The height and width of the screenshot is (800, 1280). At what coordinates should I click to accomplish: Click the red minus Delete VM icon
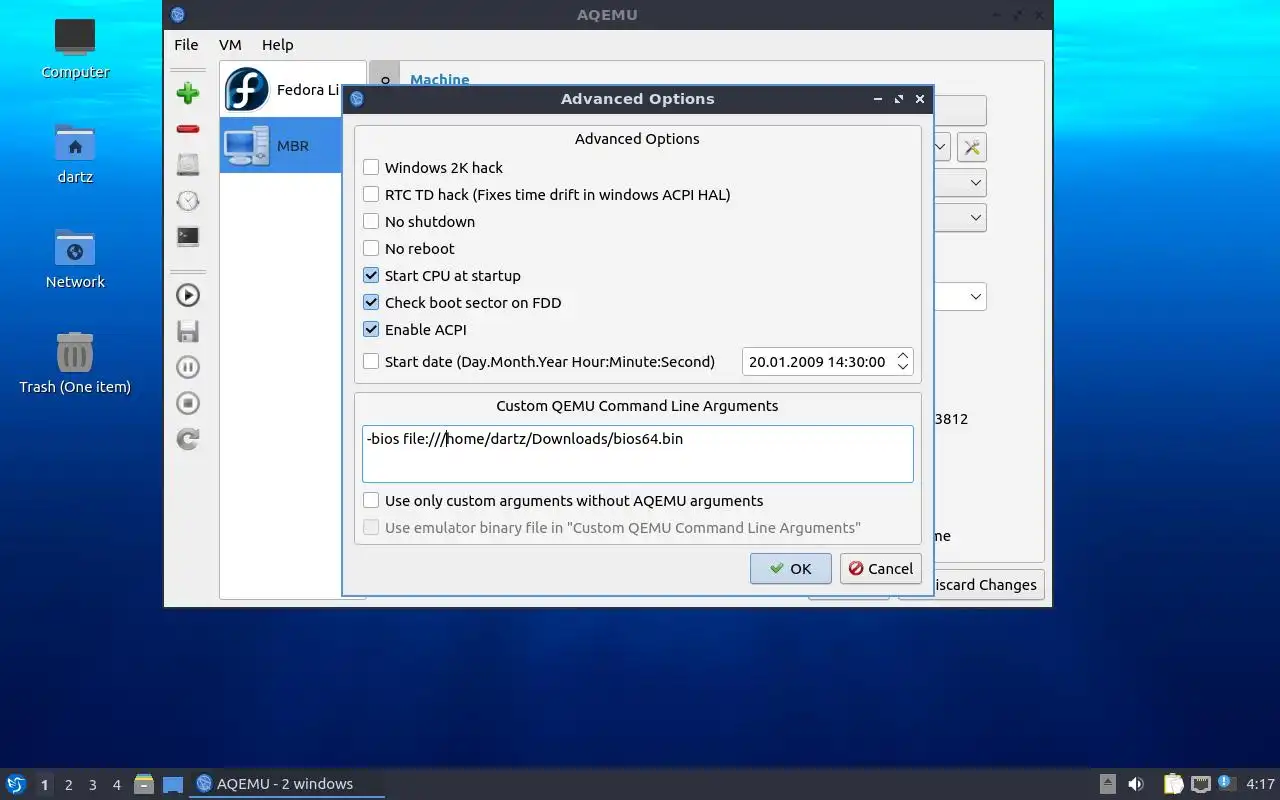[187, 129]
